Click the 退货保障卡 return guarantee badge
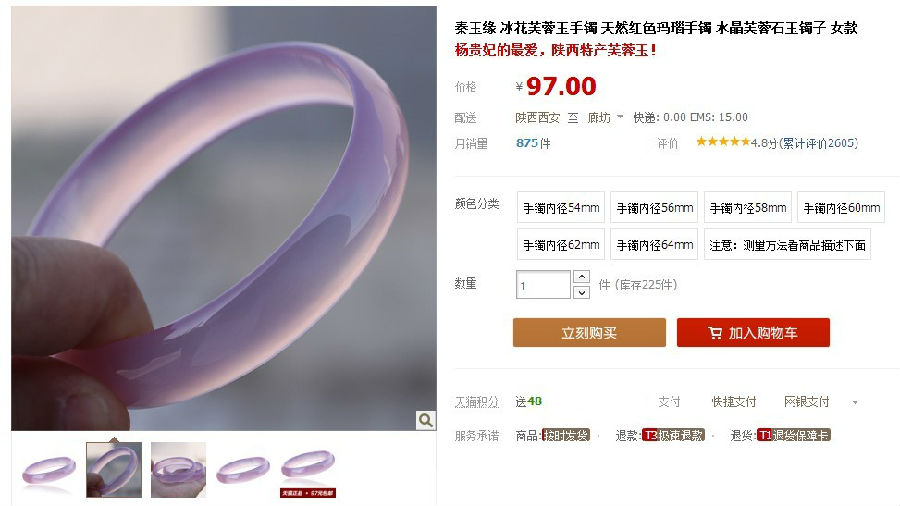The height and width of the screenshot is (506, 900). [x=793, y=435]
